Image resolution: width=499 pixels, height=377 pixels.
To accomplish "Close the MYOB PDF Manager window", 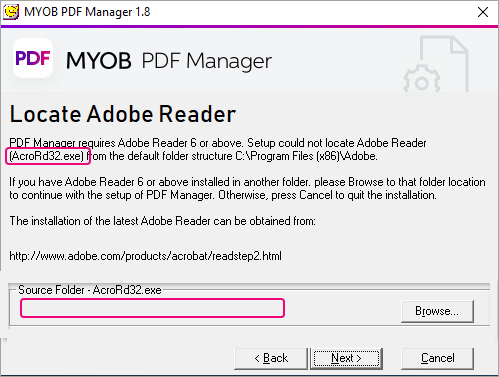I will click(x=483, y=12).
